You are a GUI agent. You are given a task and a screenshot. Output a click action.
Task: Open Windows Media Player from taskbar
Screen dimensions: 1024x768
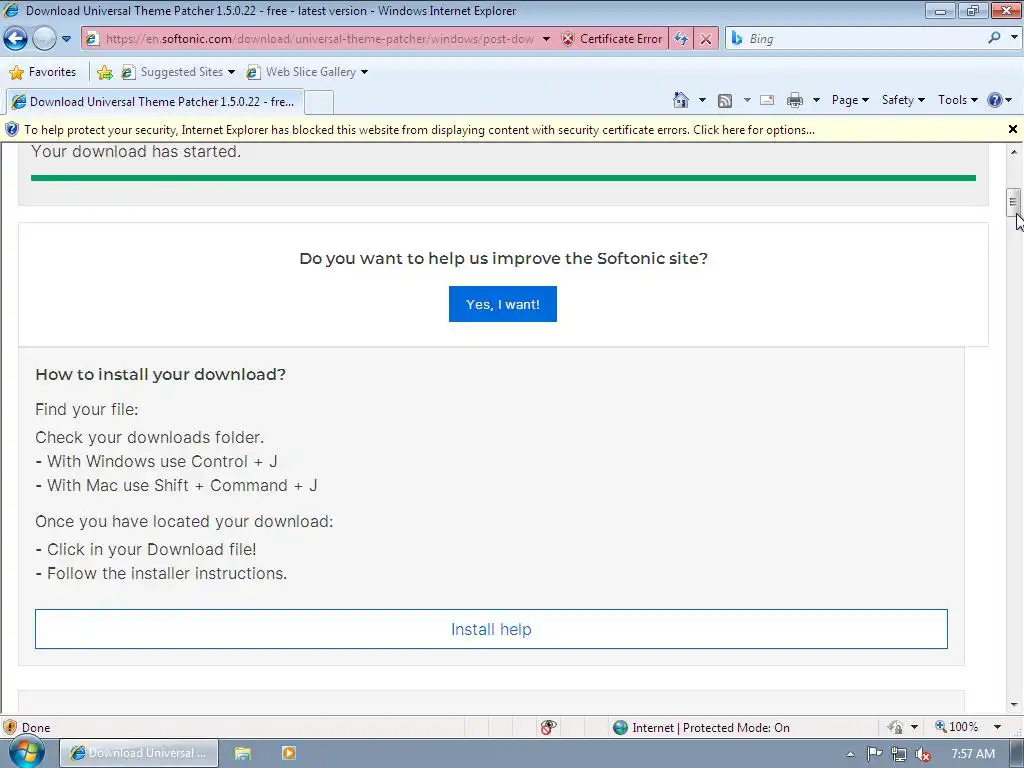pos(289,753)
